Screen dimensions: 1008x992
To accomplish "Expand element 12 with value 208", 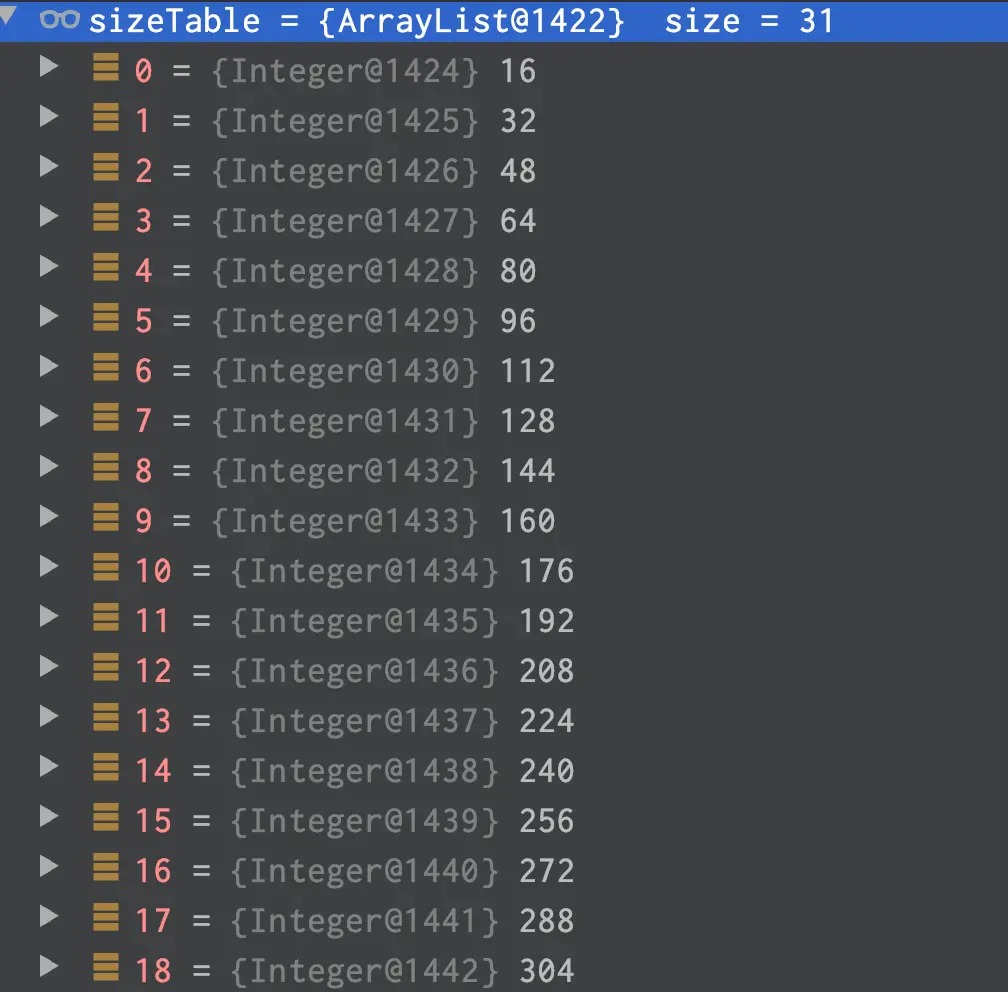I will pyautogui.click(x=49, y=666).
